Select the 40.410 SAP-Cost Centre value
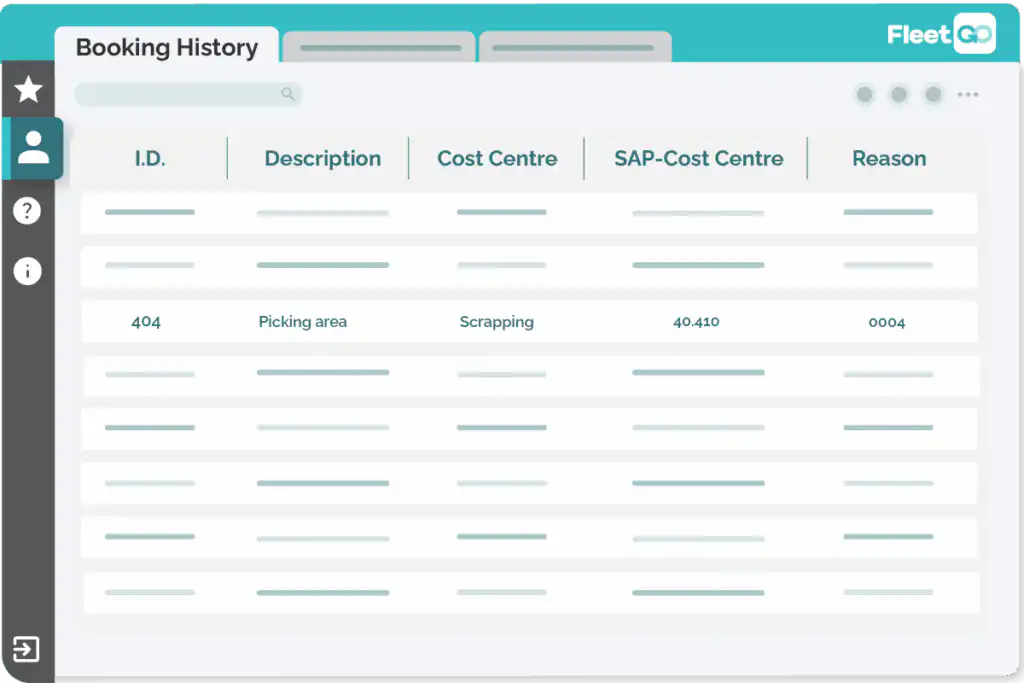 point(696,322)
